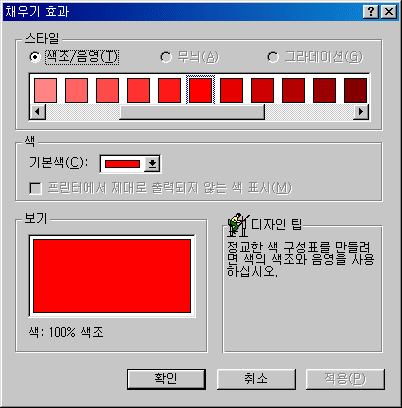The image size is (402, 408).
Task: Select the pure red 100% swatch
Action: pyautogui.click(x=200, y=90)
